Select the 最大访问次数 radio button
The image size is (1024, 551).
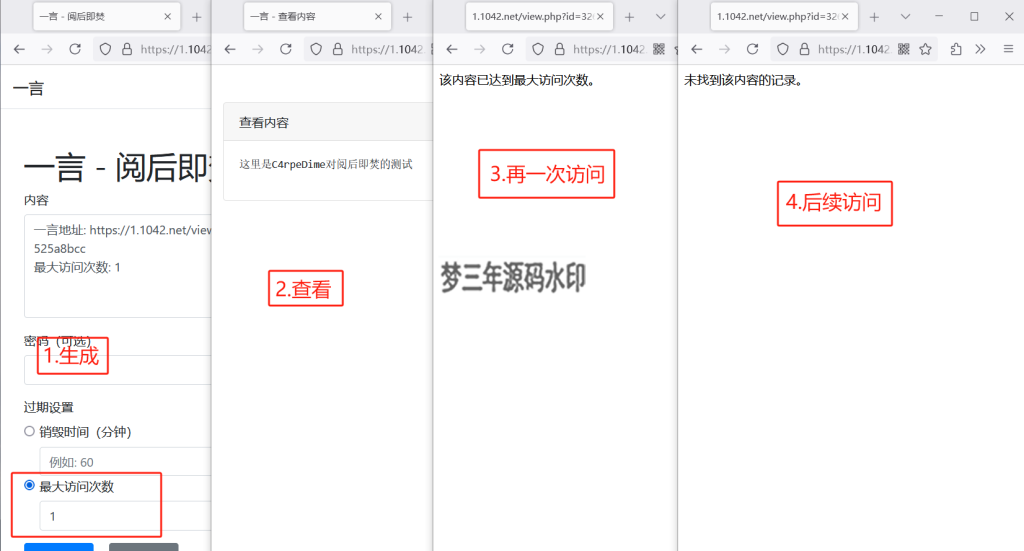(x=29, y=486)
